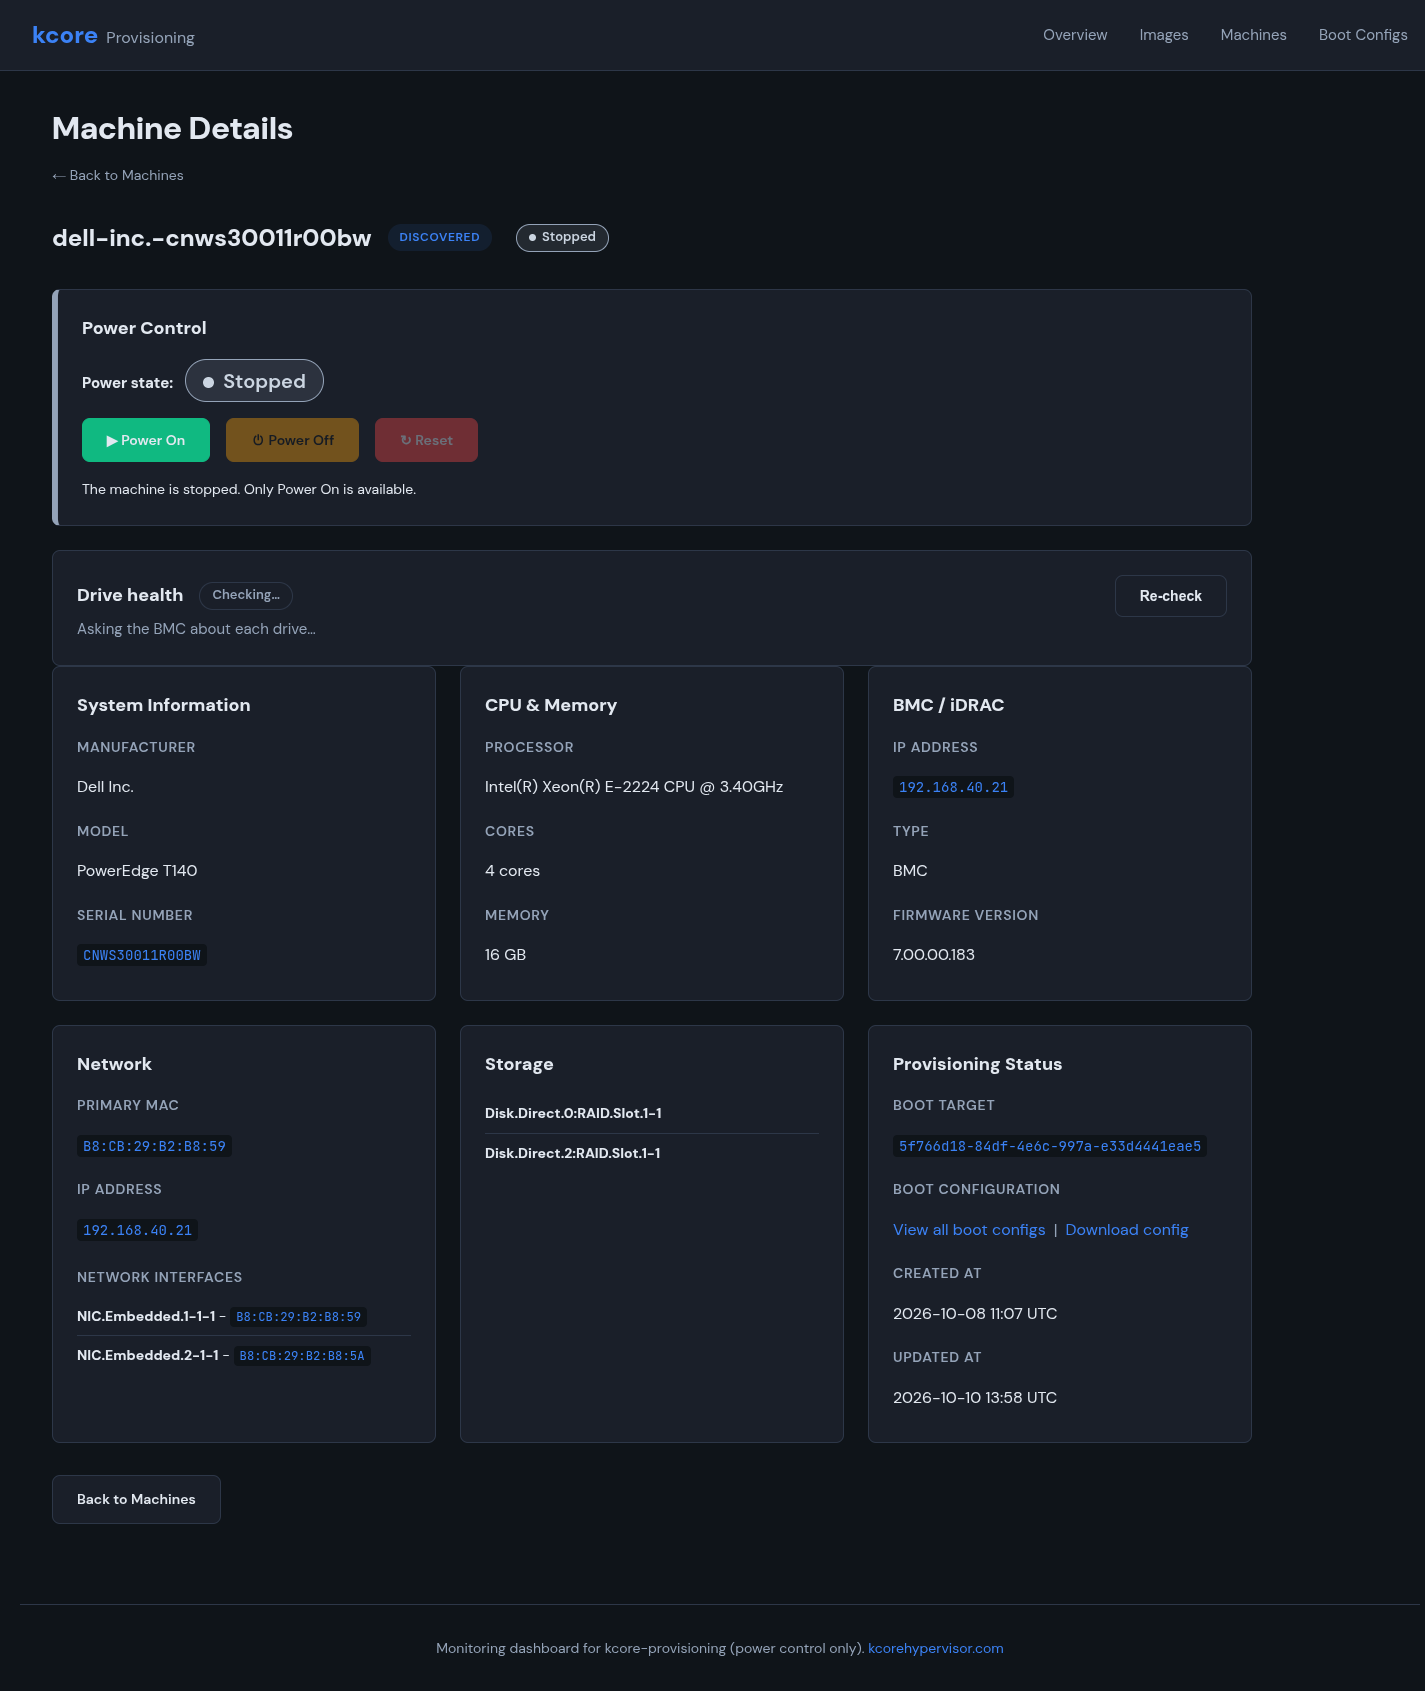Click the red Reset button
Screen dimensions: 1425x1691
[x=426, y=440]
